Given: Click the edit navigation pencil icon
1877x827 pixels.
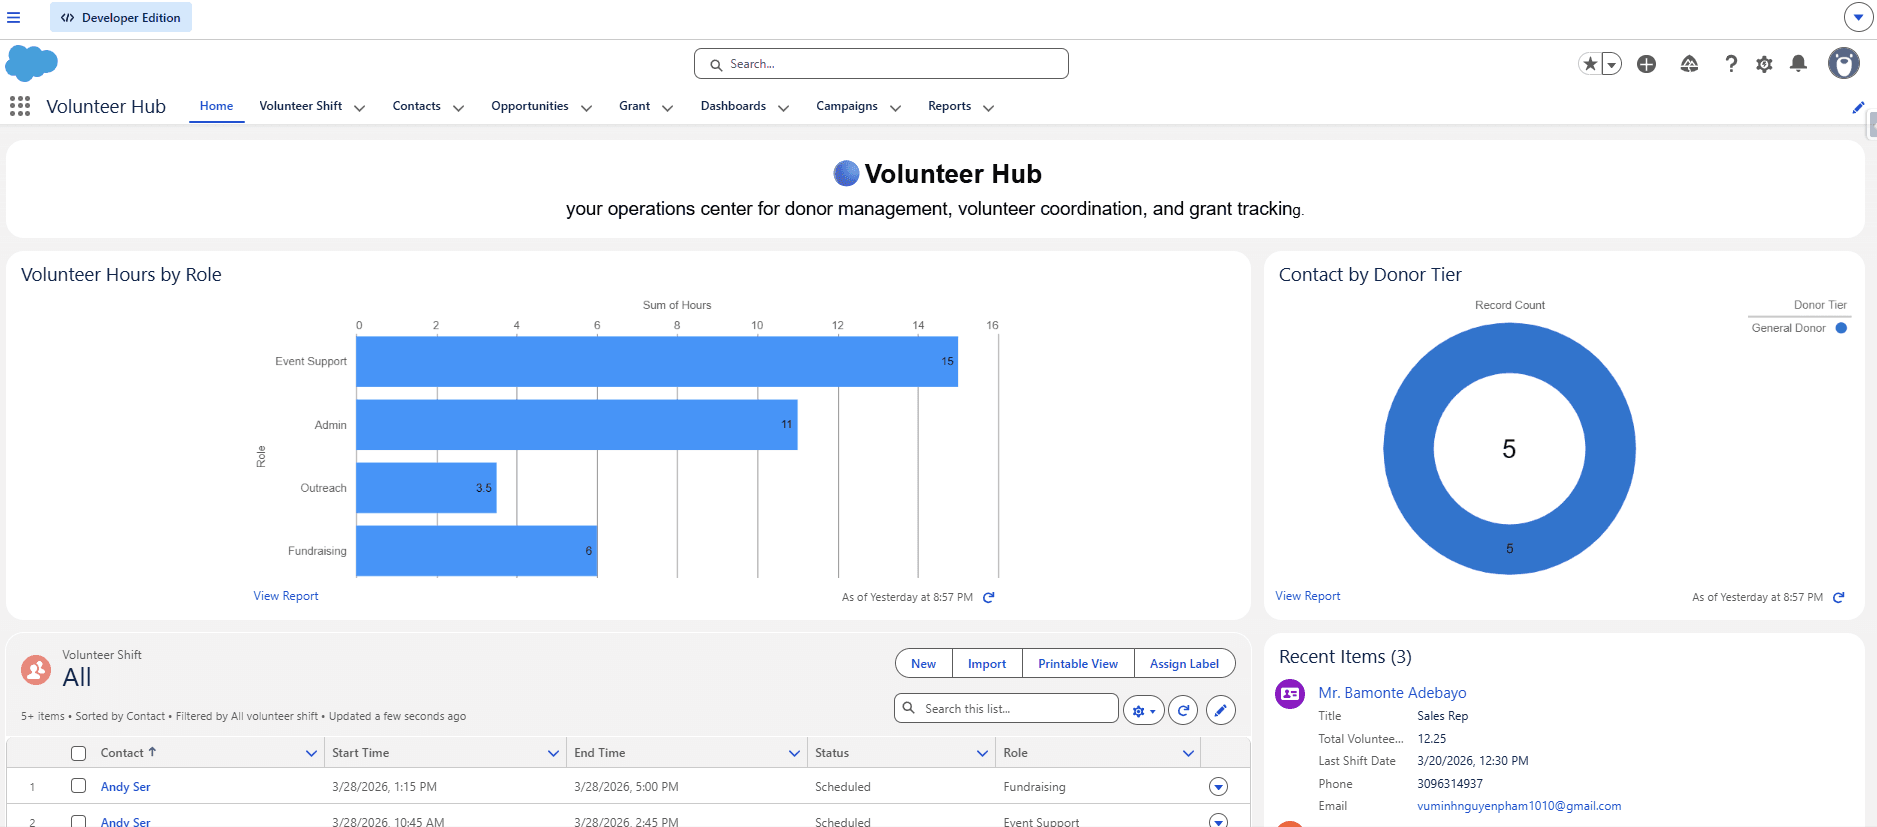Looking at the screenshot, I should tap(1858, 107).
